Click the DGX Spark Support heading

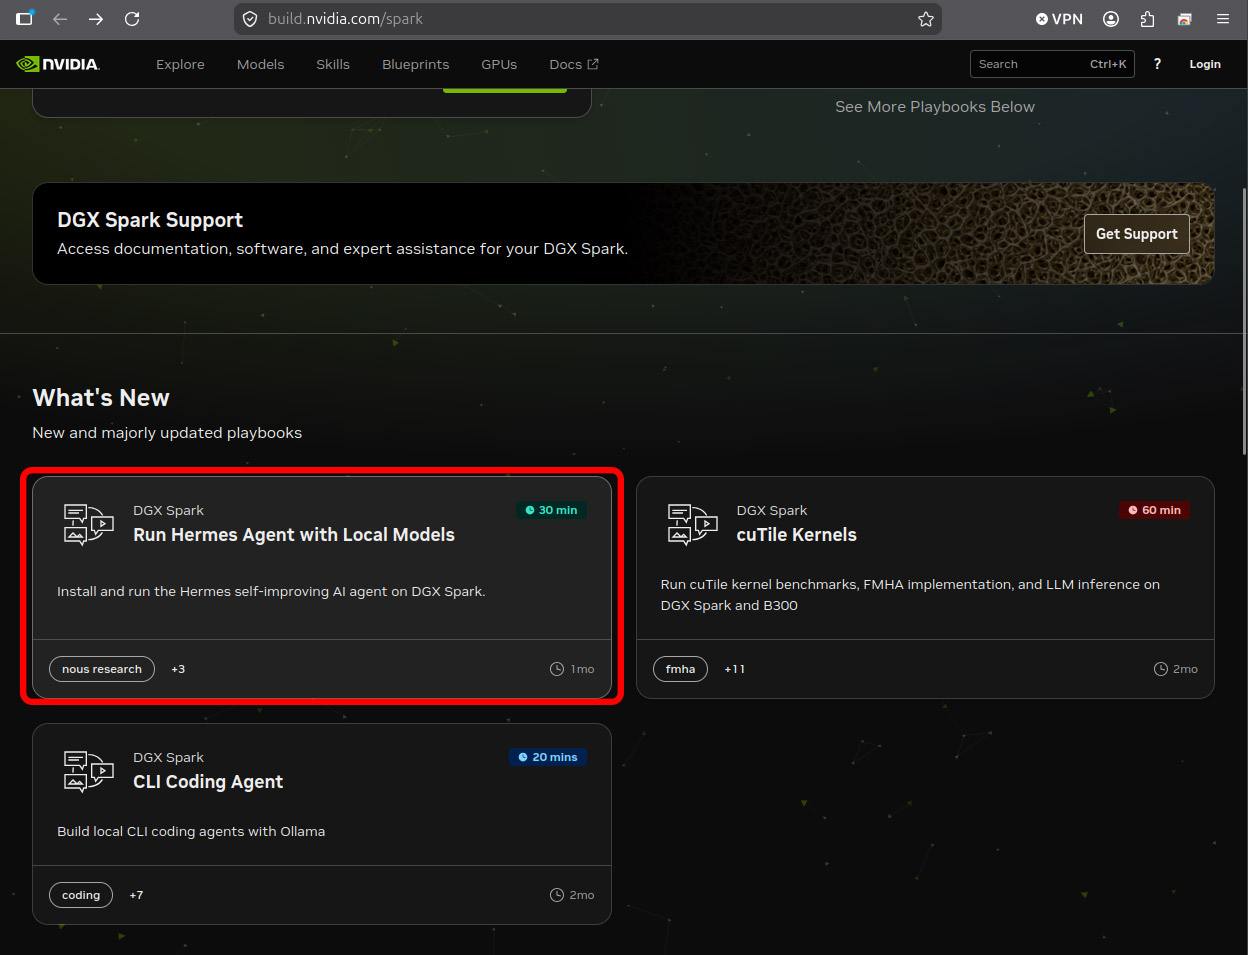[x=150, y=220]
